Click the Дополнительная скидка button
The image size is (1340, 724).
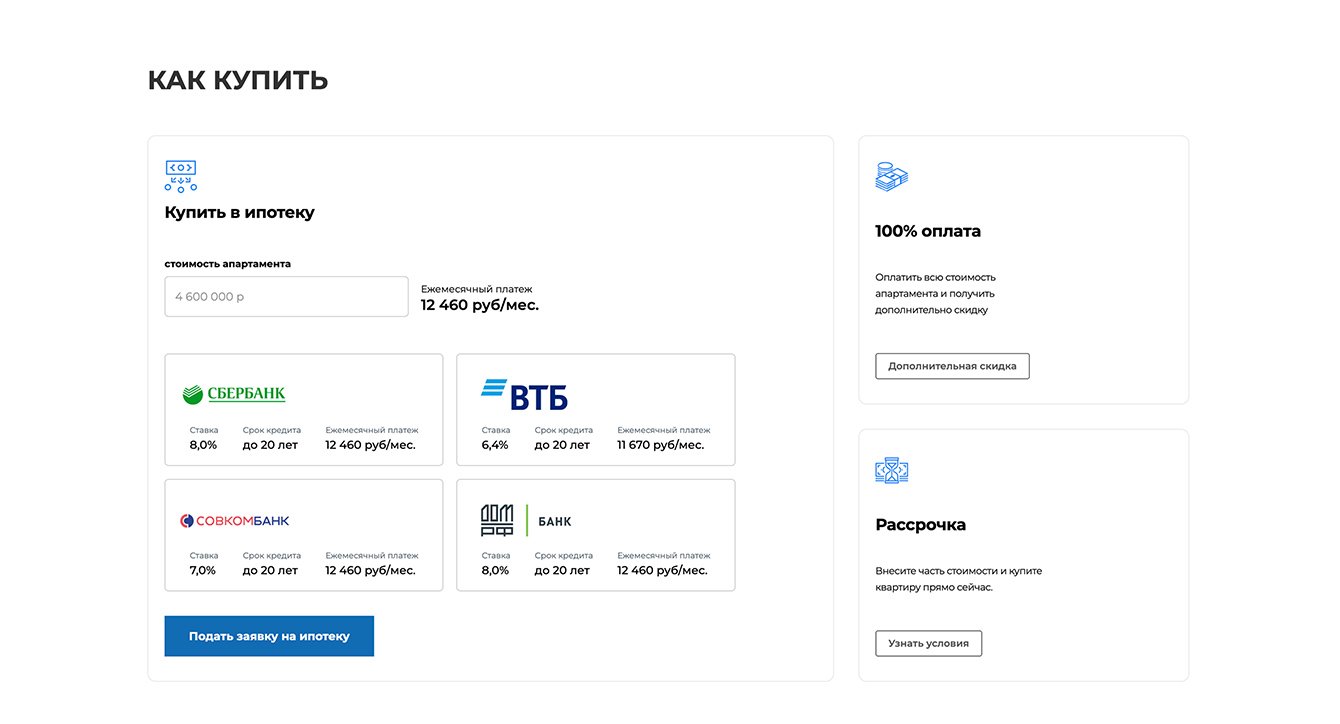click(x=952, y=366)
